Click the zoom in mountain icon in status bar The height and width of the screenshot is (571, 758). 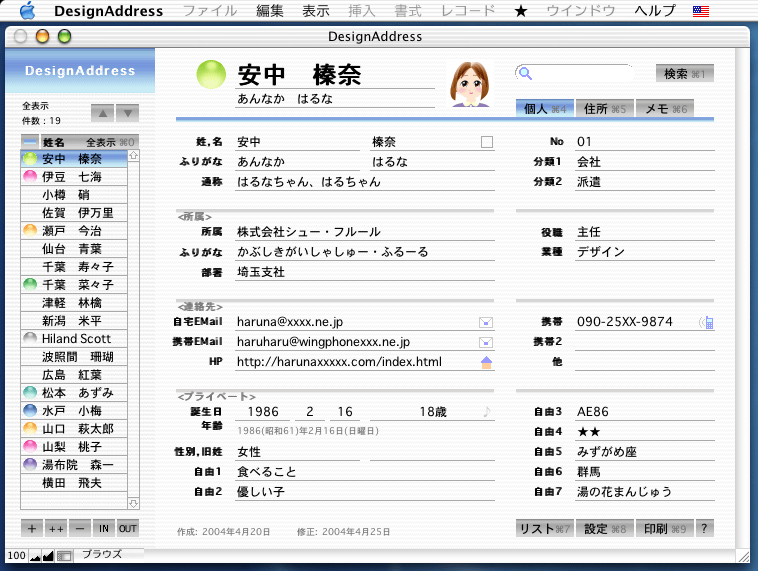[48, 556]
